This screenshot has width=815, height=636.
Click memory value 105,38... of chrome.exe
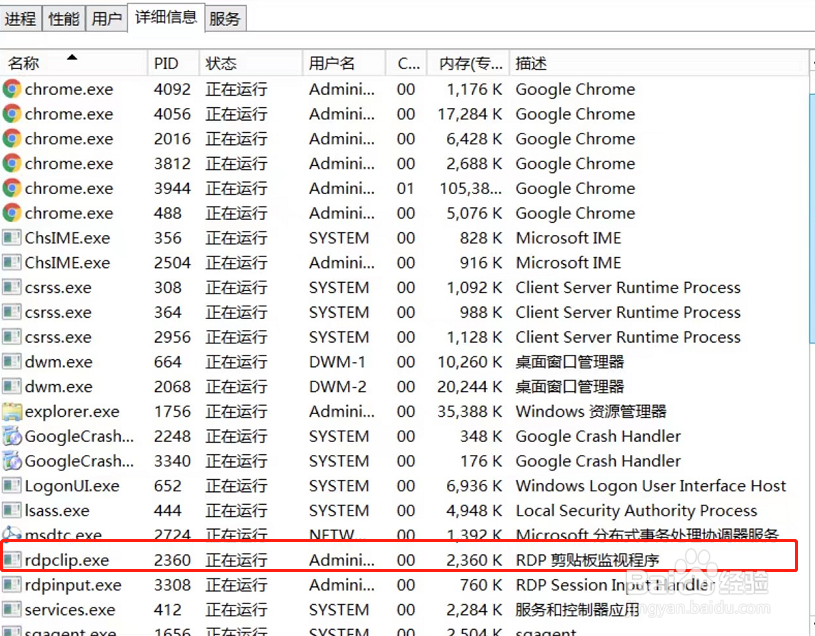(x=471, y=188)
